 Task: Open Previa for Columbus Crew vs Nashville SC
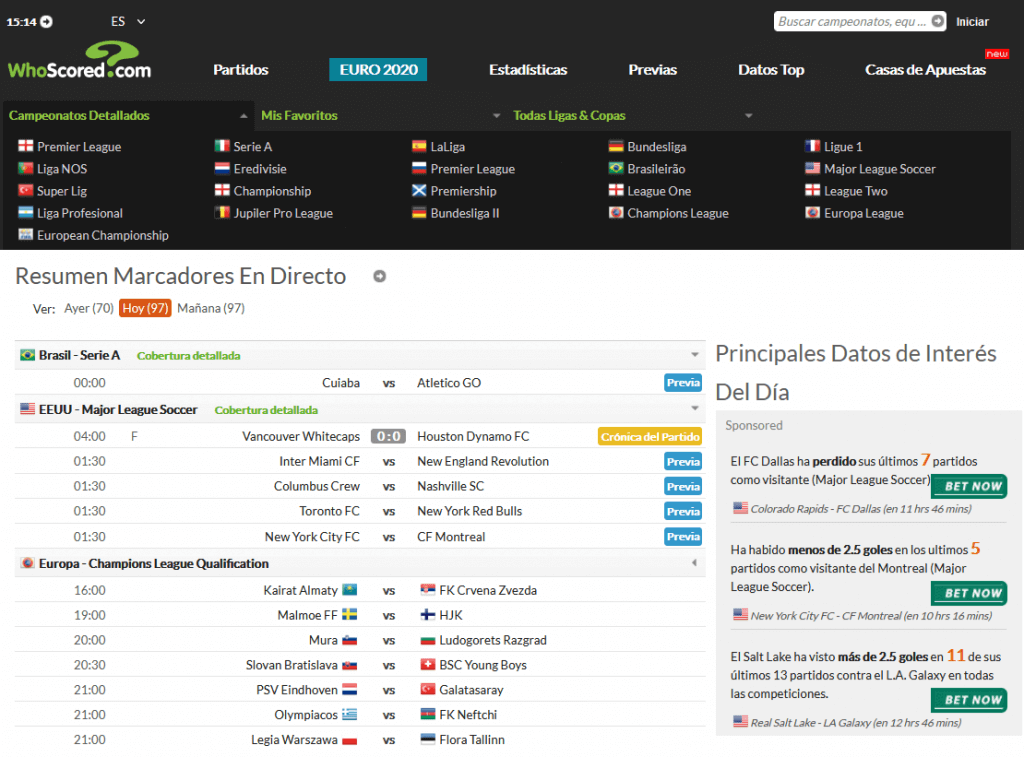coord(683,486)
